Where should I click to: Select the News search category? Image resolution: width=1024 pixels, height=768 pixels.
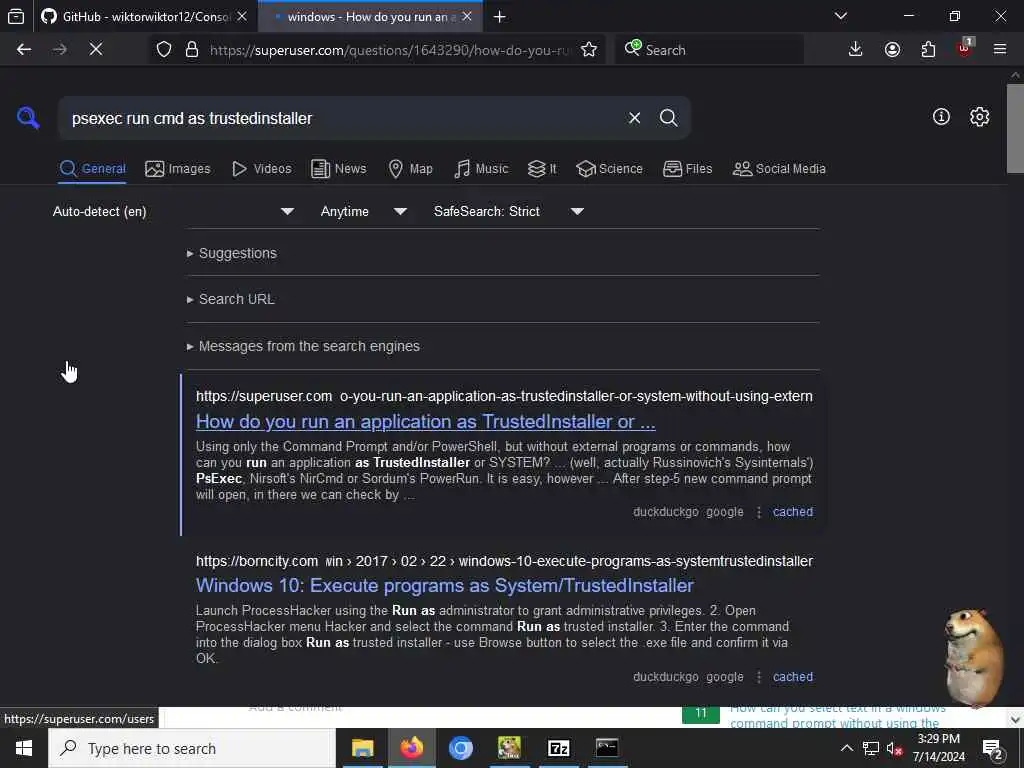[338, 169]
